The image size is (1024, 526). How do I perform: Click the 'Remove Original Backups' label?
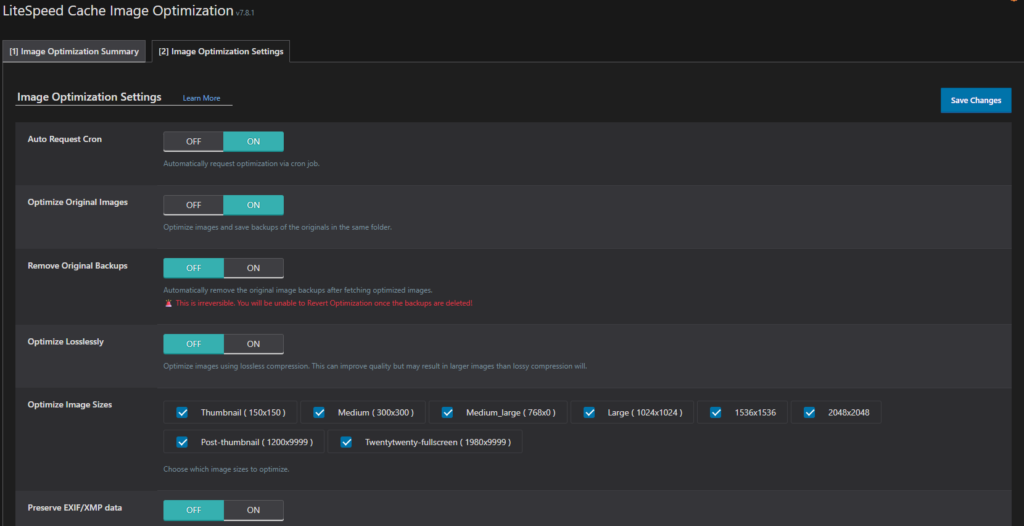(77, 266)
